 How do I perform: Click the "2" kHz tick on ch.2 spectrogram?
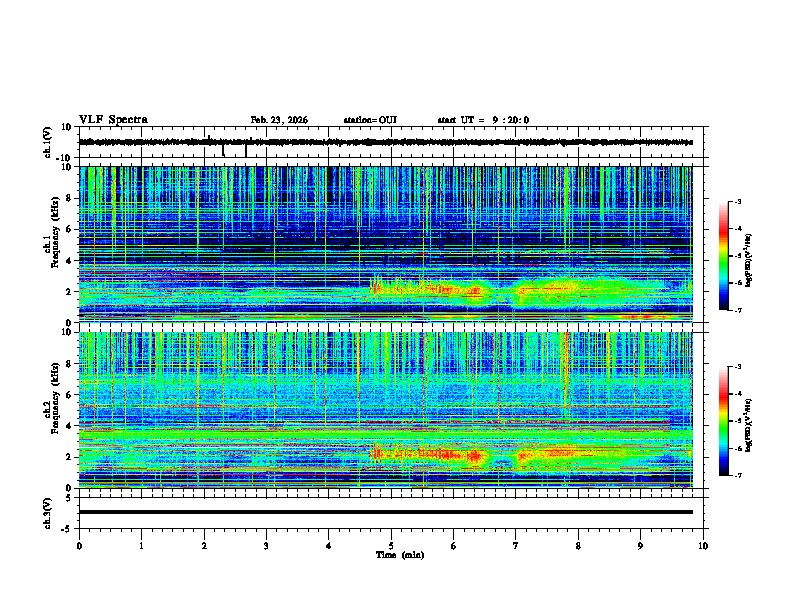70,457
